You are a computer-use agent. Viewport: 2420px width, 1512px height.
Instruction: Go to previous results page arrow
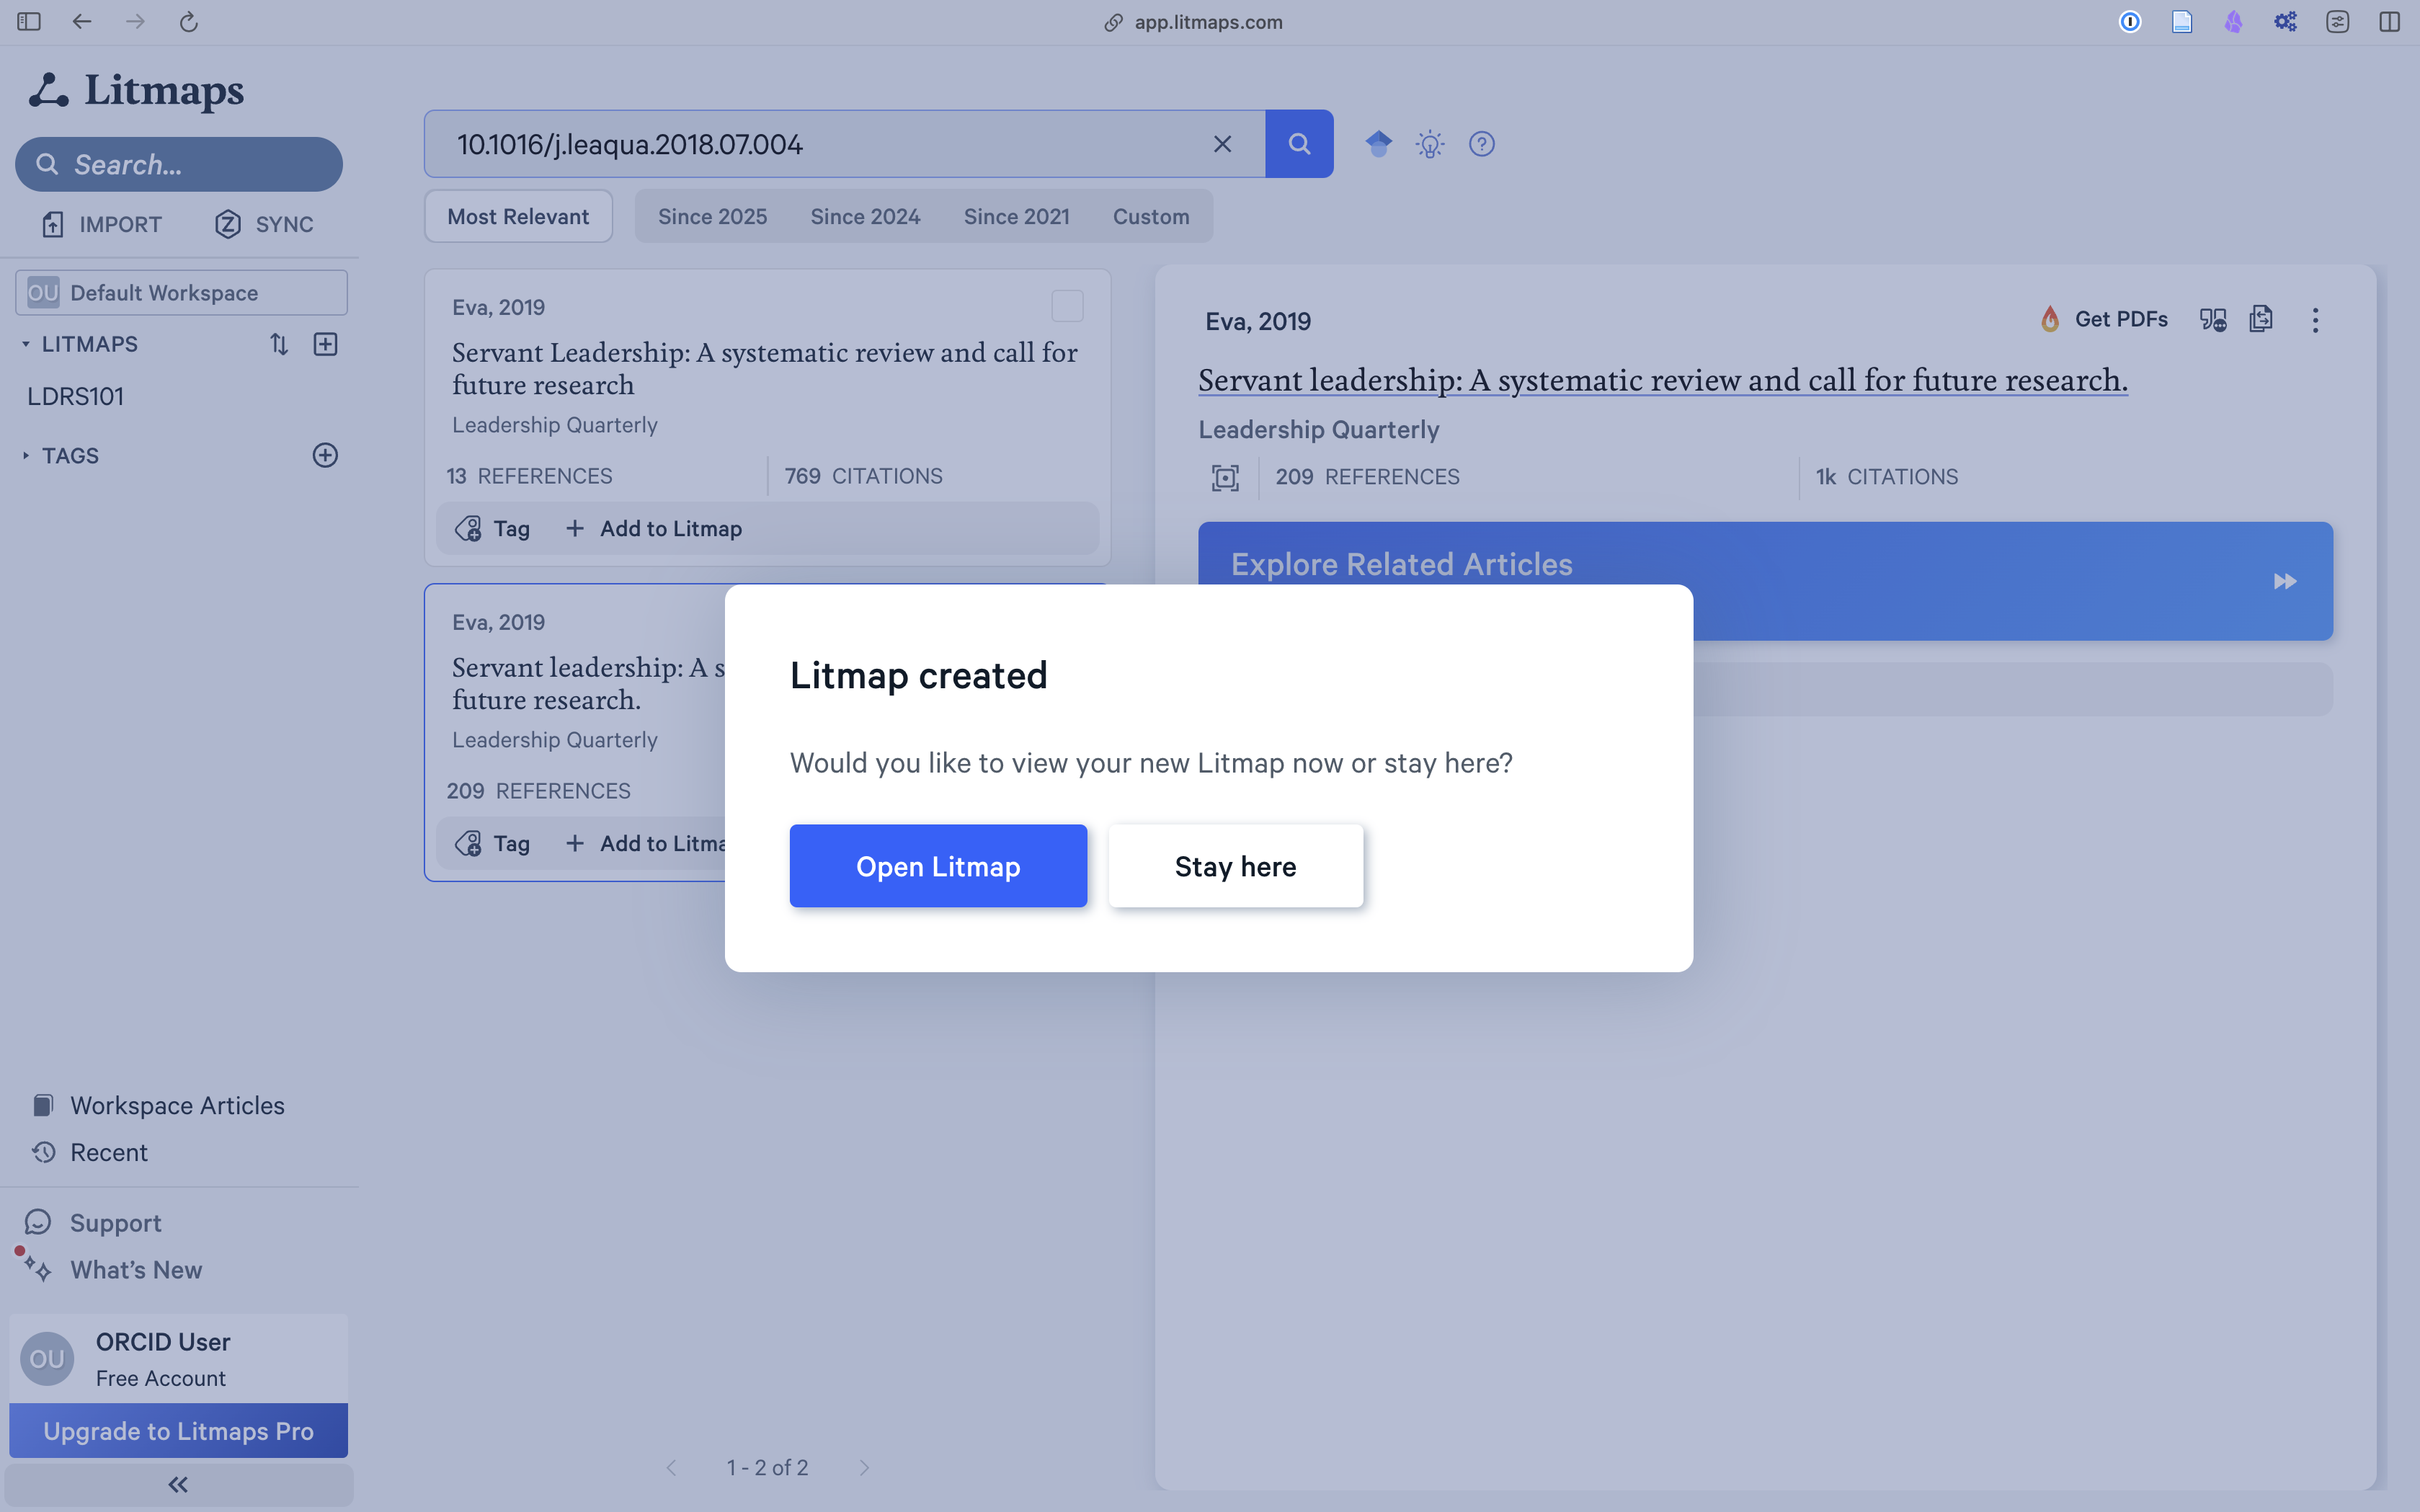pyautogui.click(x=671, y=1467)
